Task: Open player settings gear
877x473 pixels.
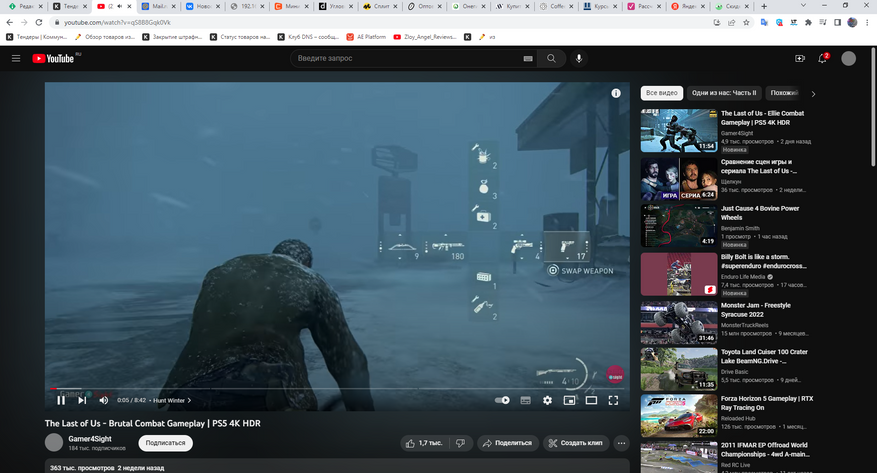Action: tap(547, 400)
